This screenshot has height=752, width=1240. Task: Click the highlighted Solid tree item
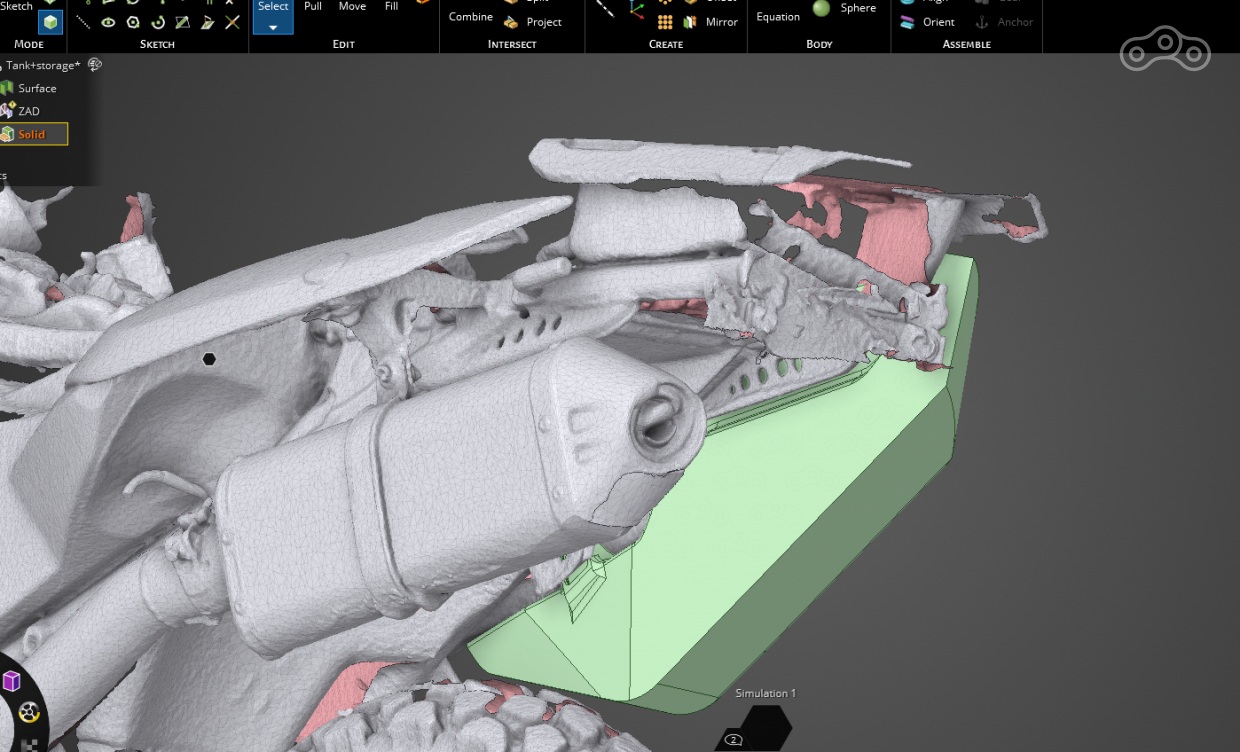pos(31,134)
